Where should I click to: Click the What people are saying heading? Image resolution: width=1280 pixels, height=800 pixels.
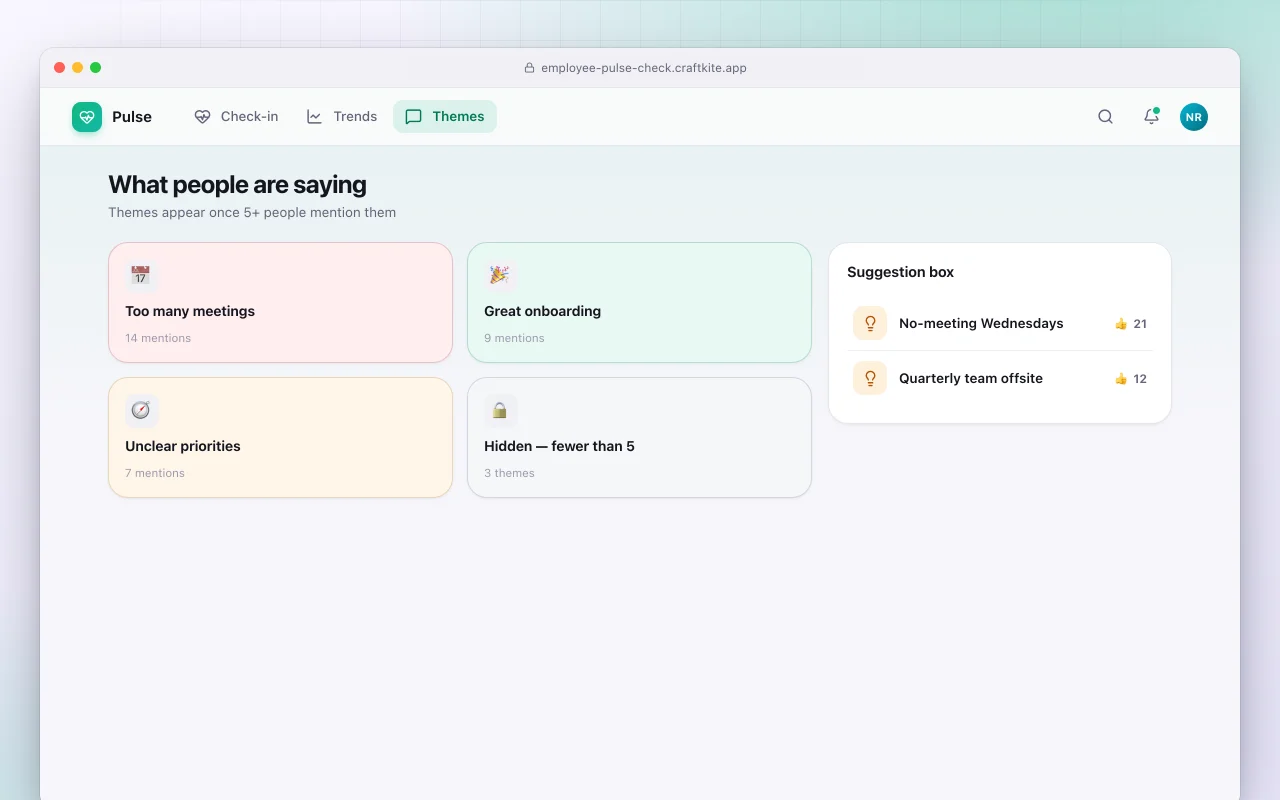pos(237,184)
